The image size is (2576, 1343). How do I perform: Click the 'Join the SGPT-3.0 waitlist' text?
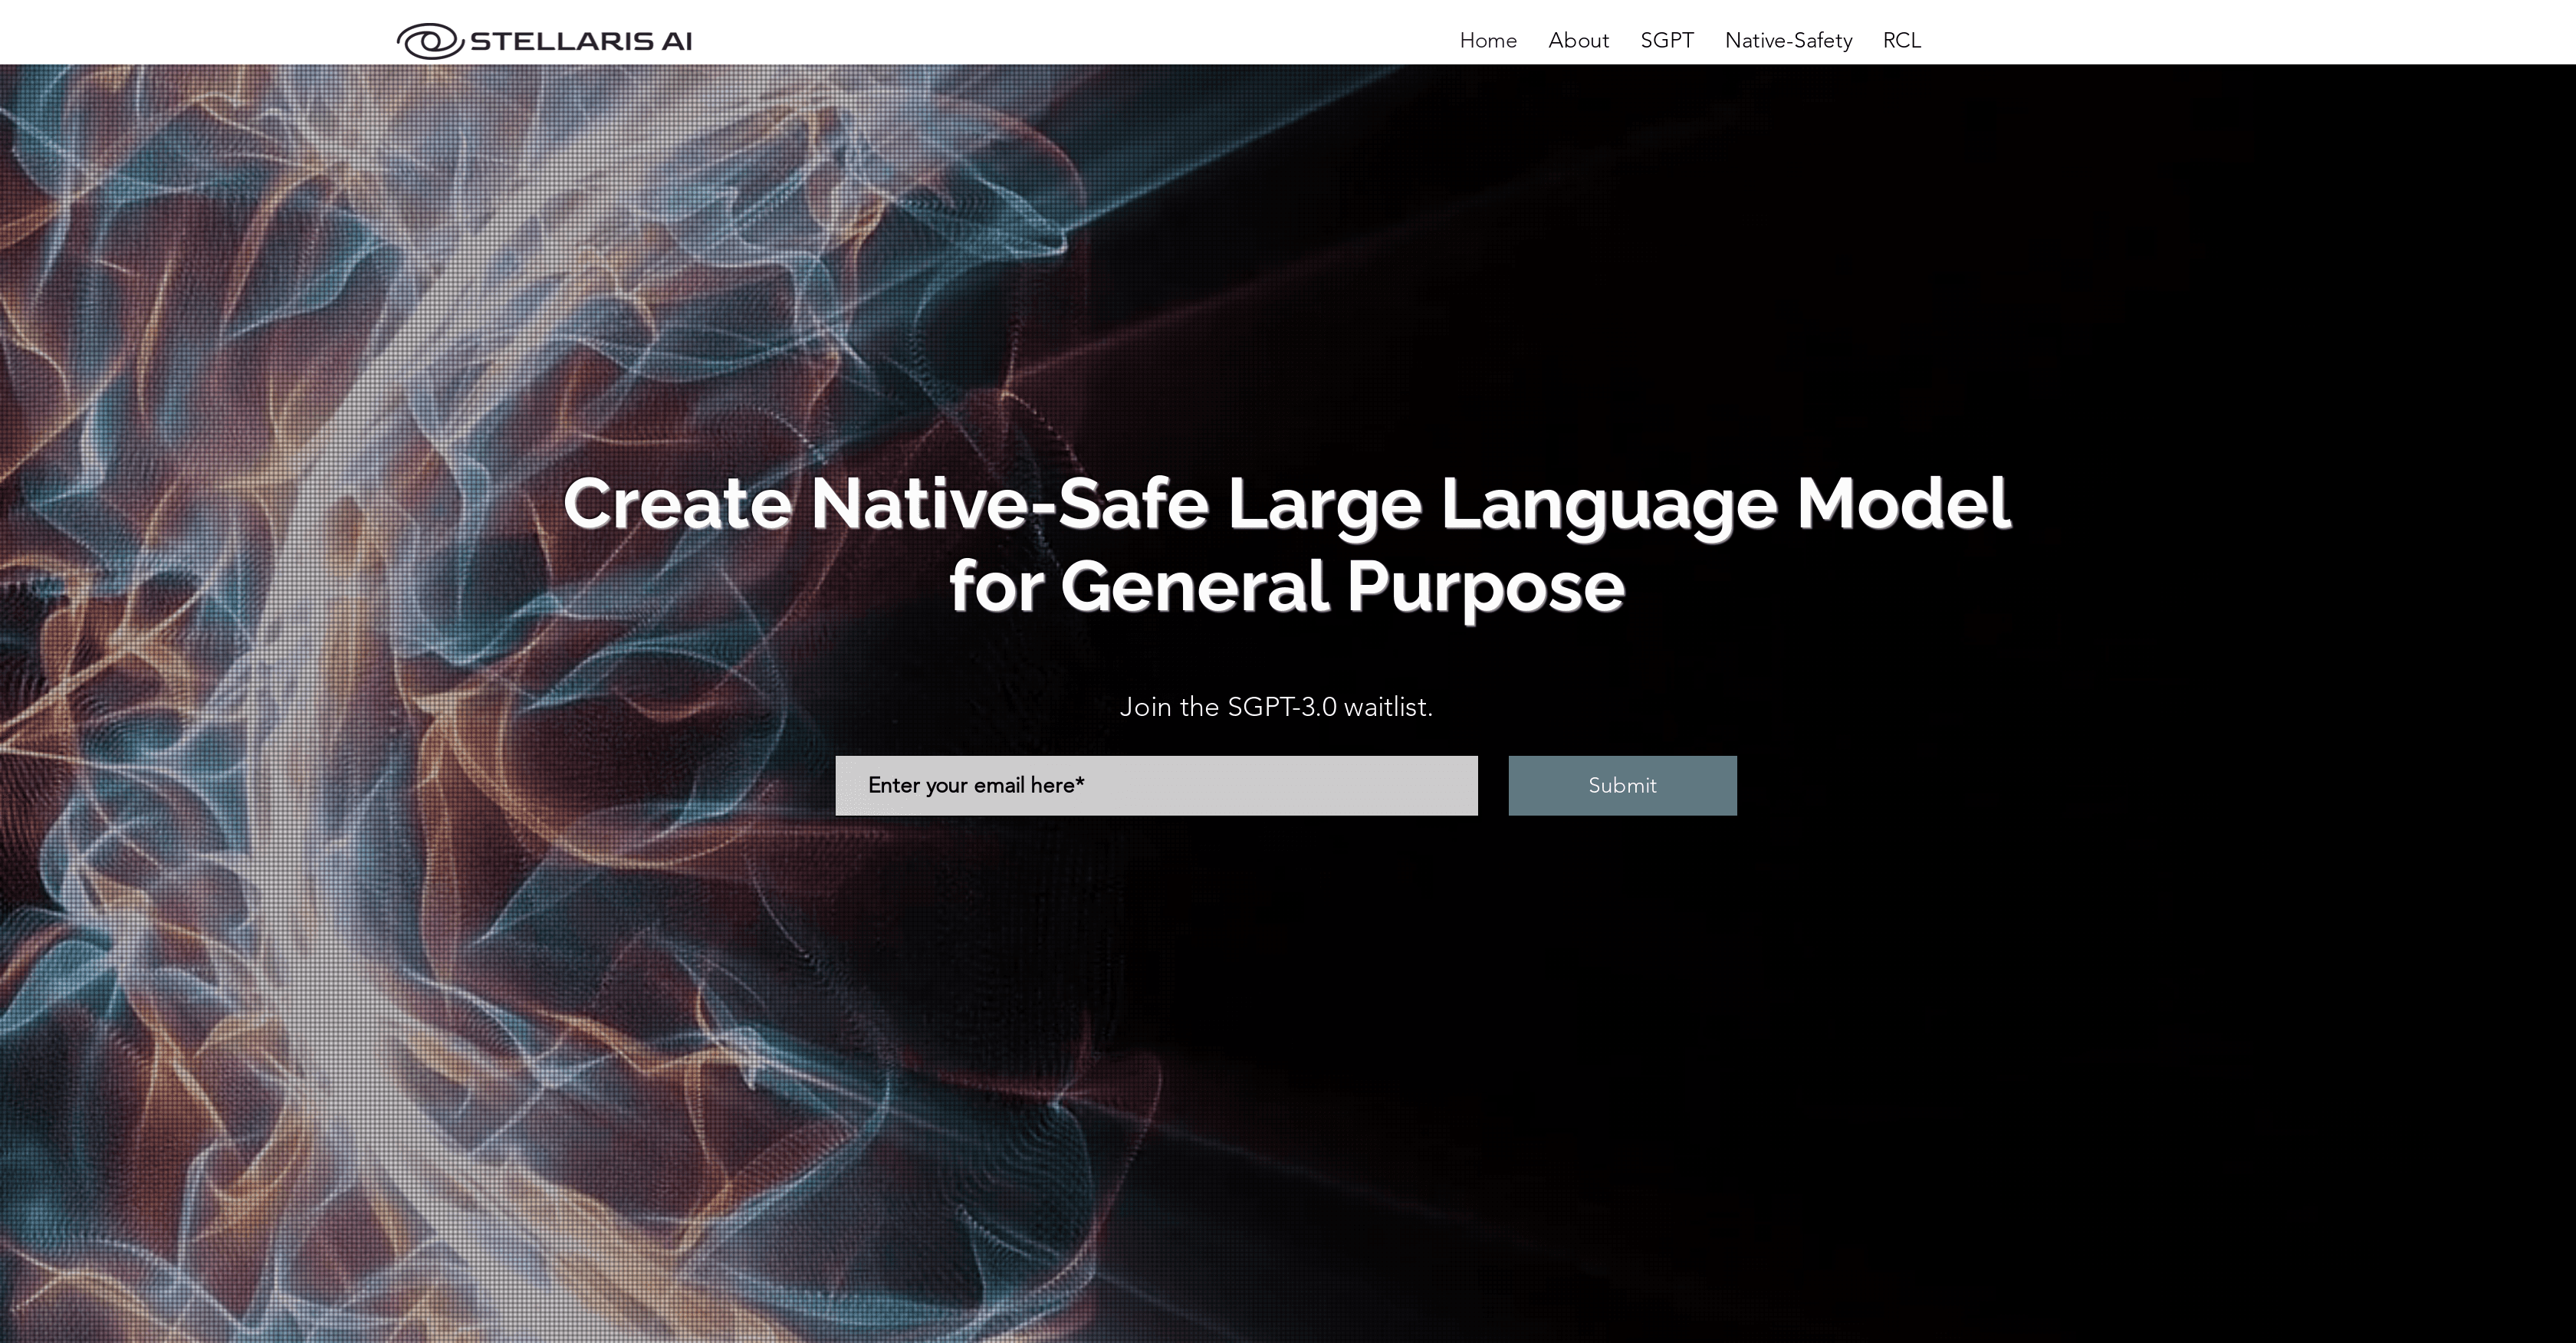tap(1276, 707)
